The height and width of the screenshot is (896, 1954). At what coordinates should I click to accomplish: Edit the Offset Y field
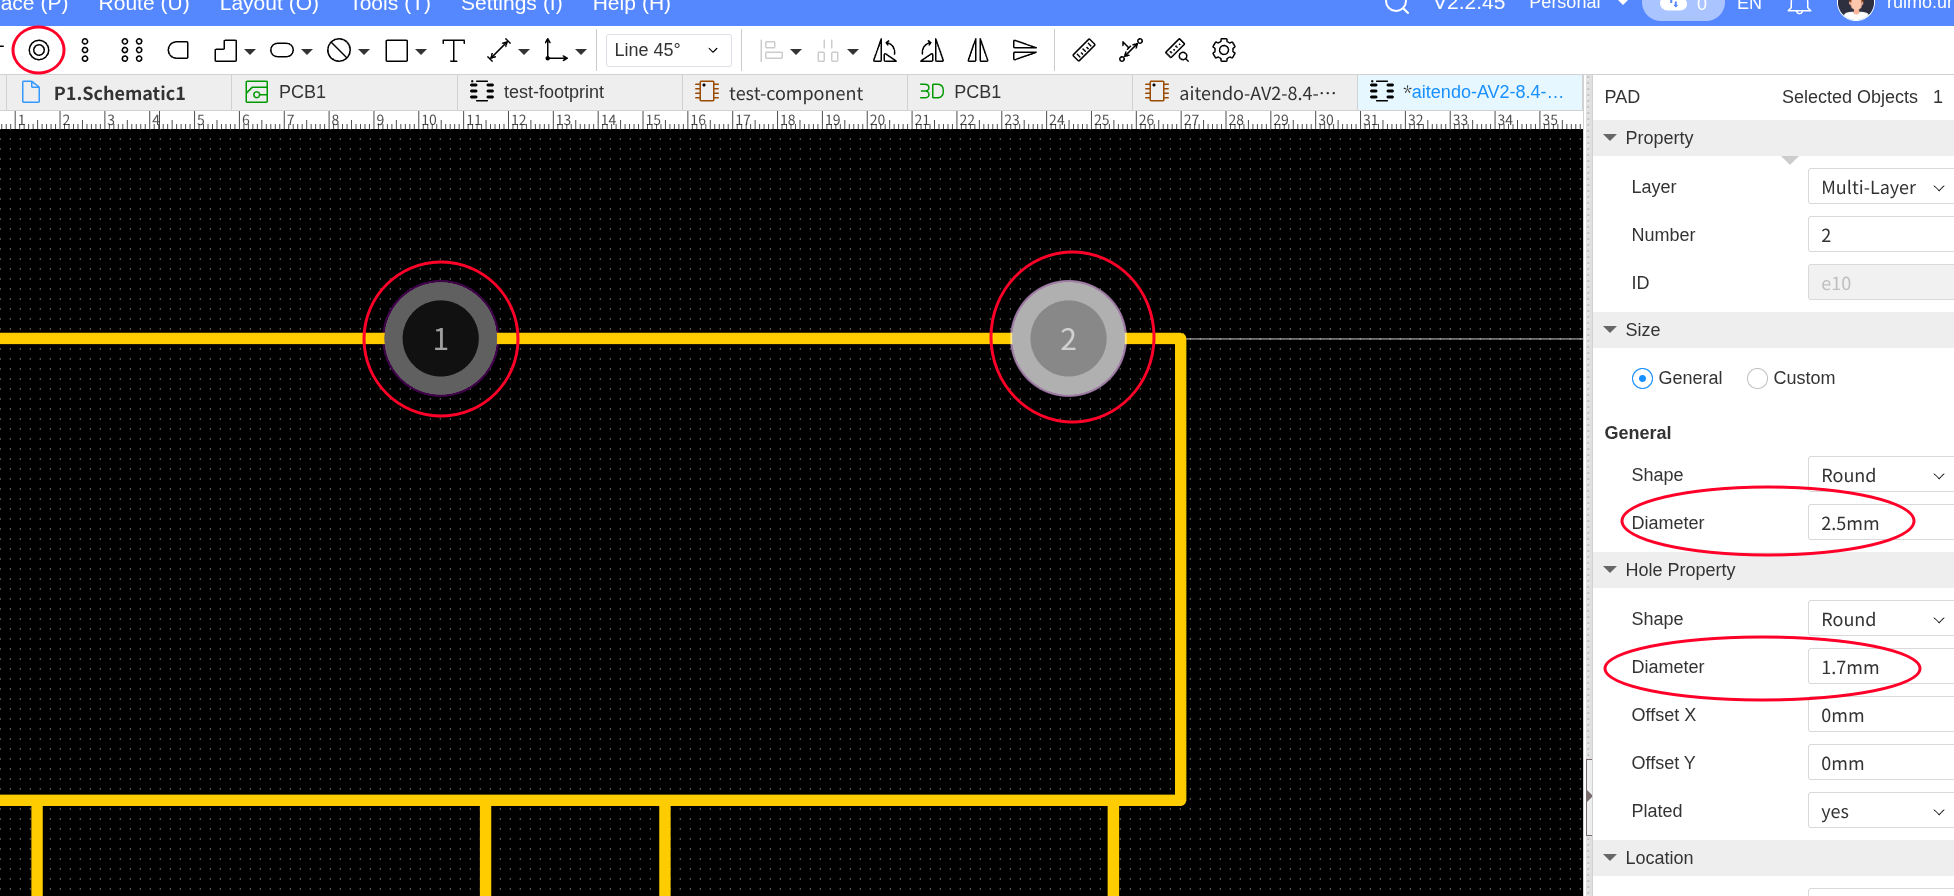coord(1881,763)
